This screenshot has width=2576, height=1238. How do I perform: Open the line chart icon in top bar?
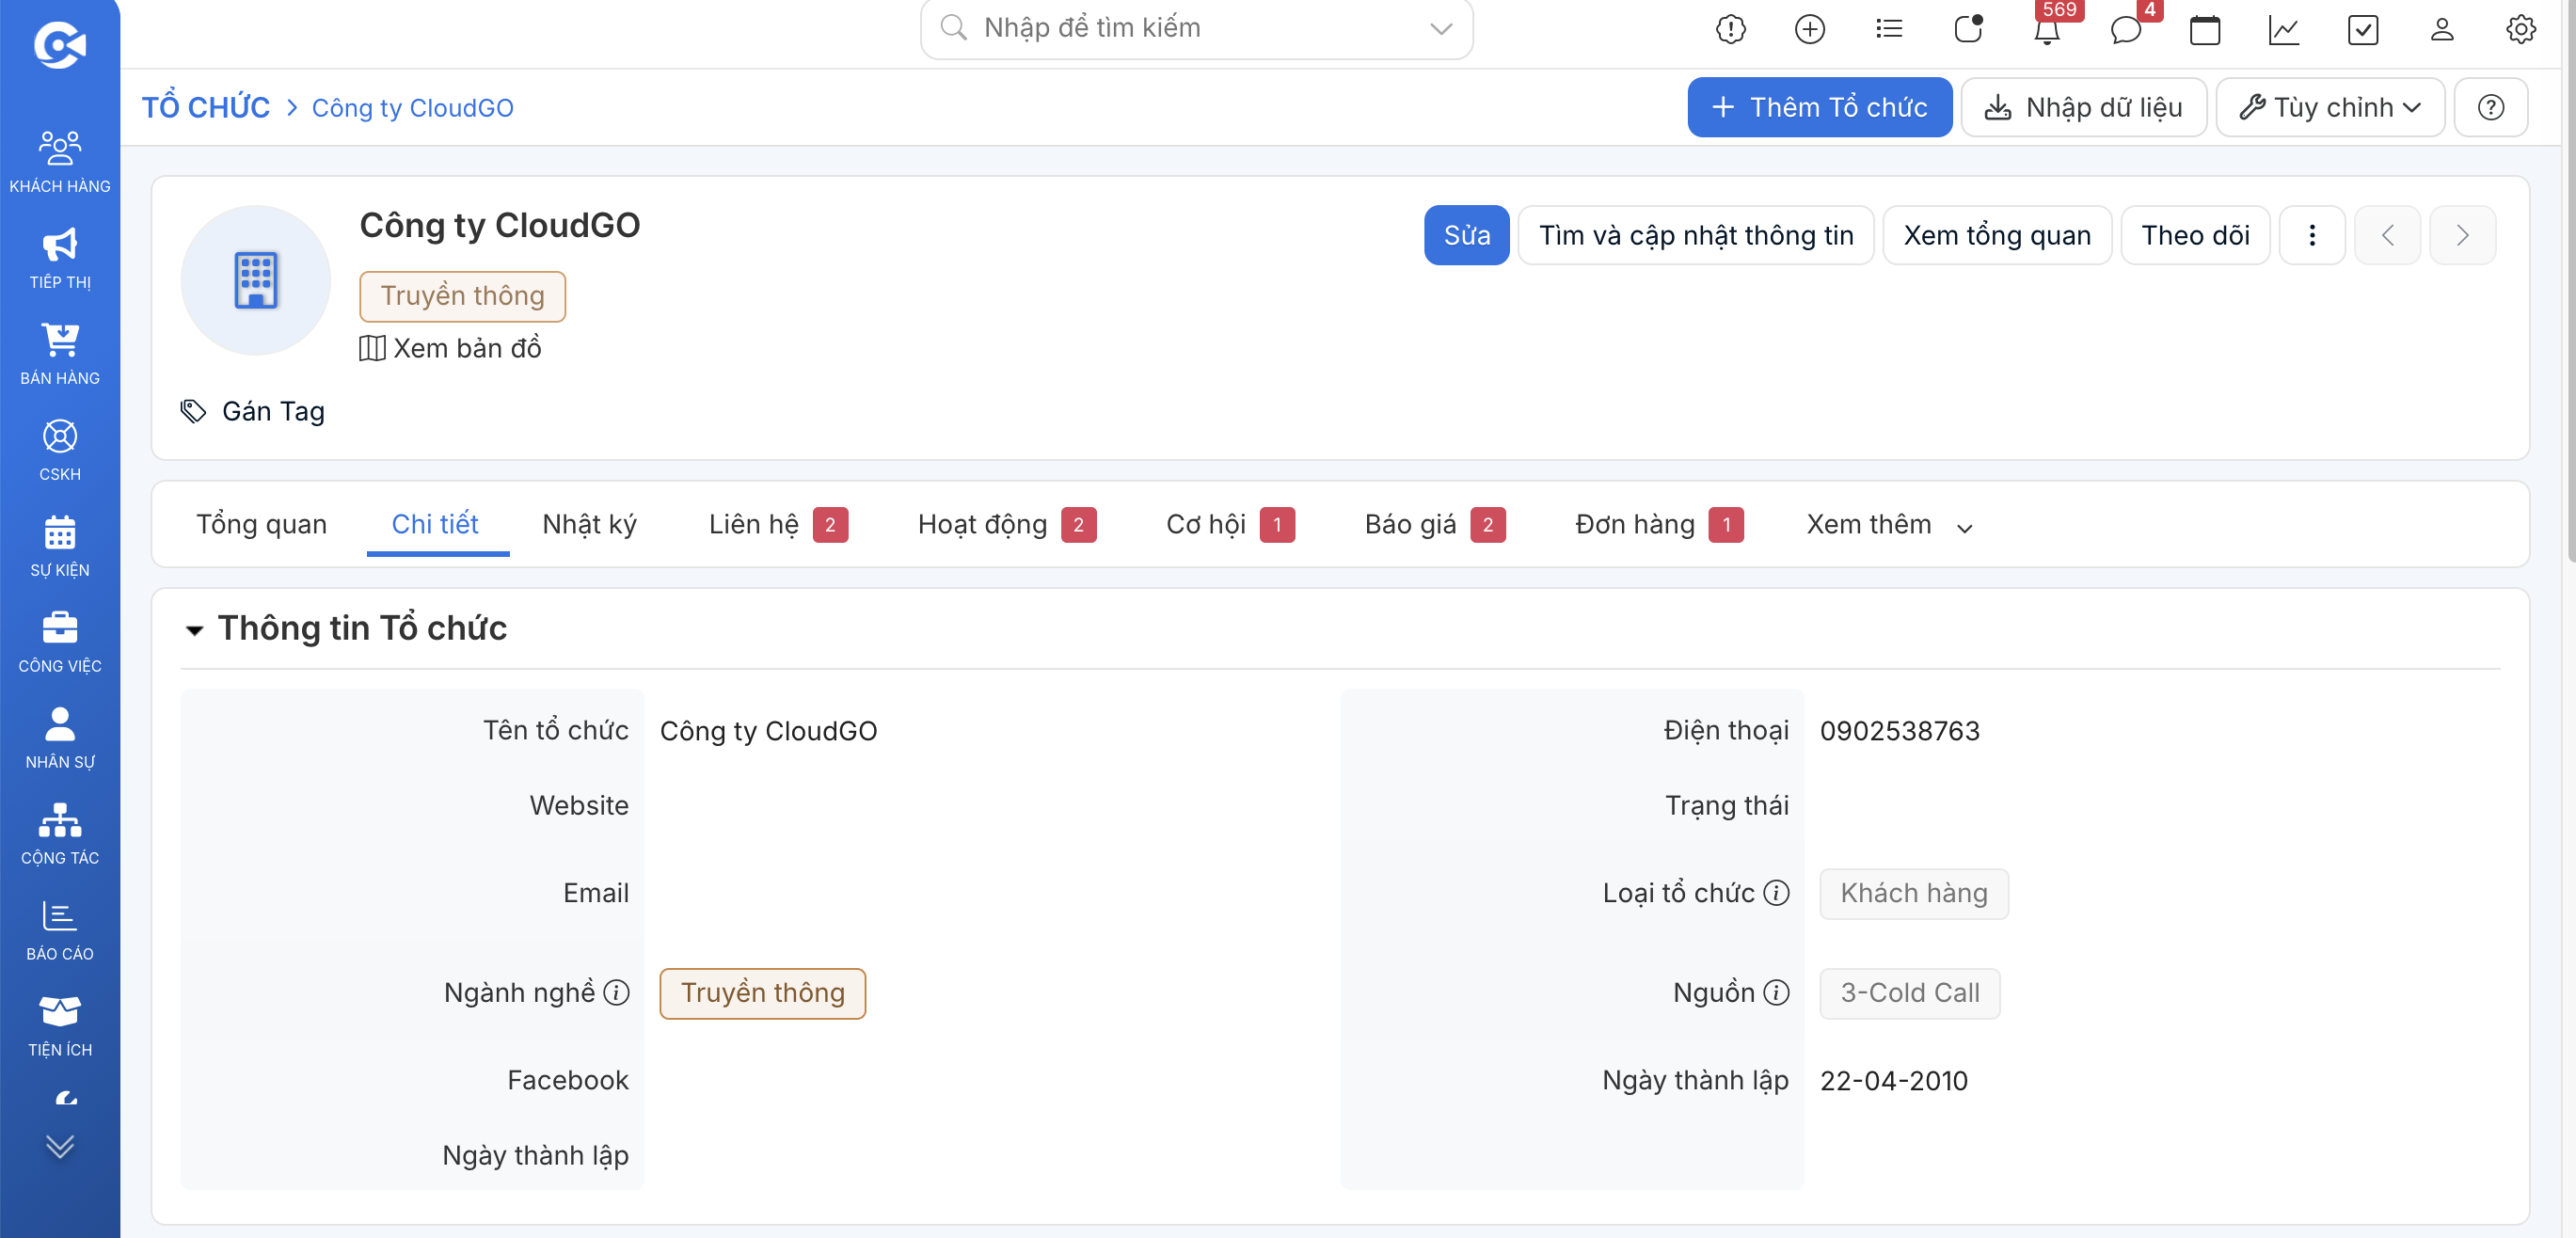click(2283, 29)
